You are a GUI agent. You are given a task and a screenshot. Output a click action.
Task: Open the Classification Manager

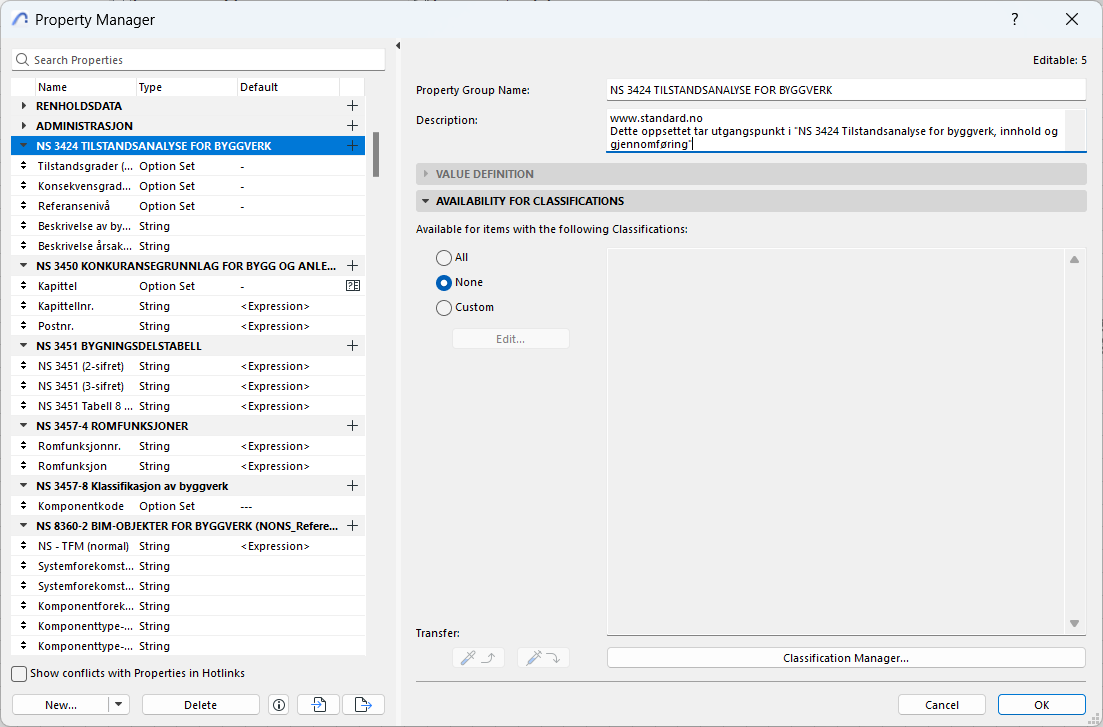(845, 658)
